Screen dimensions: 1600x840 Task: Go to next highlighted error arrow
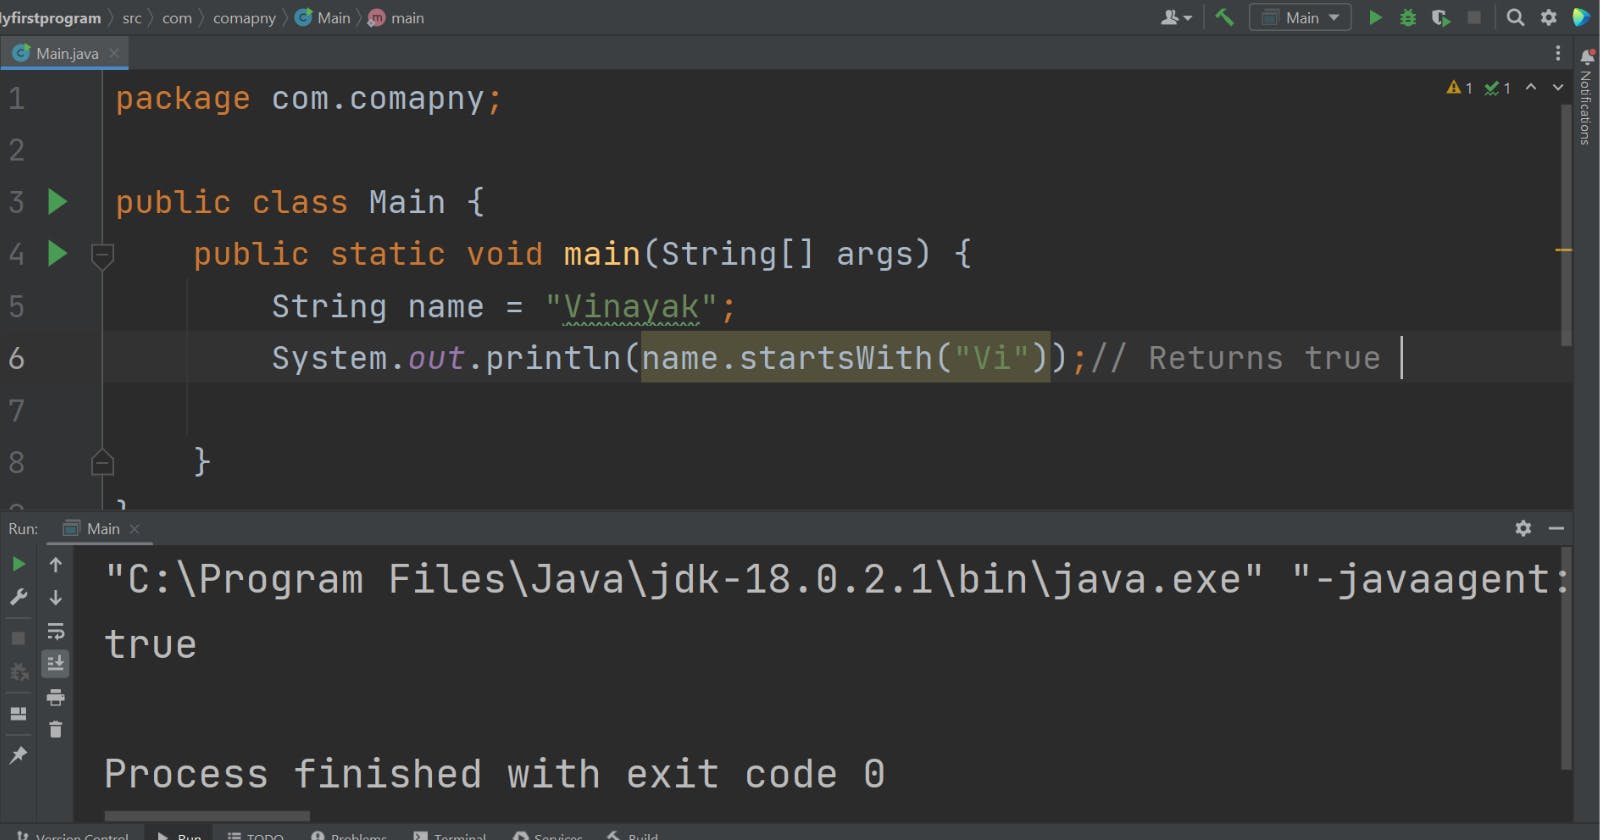pyautogui.click(x=1558, y=88)
